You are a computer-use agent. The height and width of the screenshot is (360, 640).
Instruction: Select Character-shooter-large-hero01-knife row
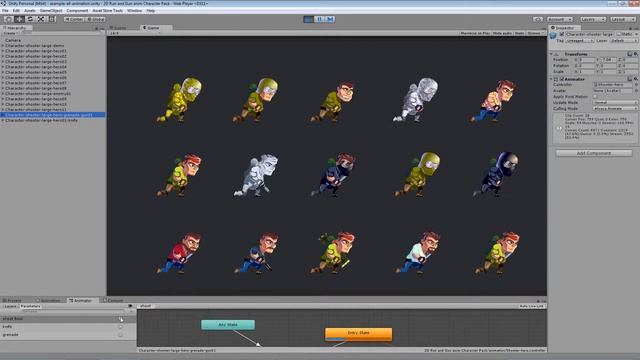pos(53,120)
